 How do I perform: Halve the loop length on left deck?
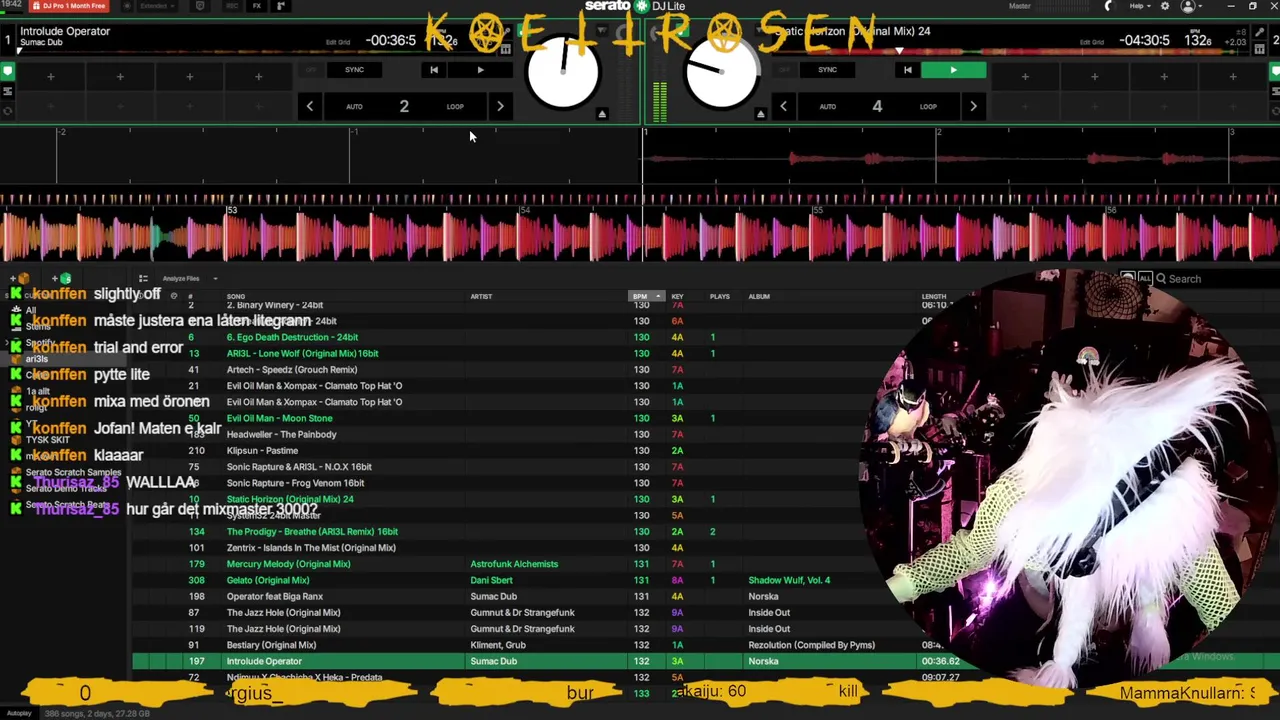coord(310,106)
